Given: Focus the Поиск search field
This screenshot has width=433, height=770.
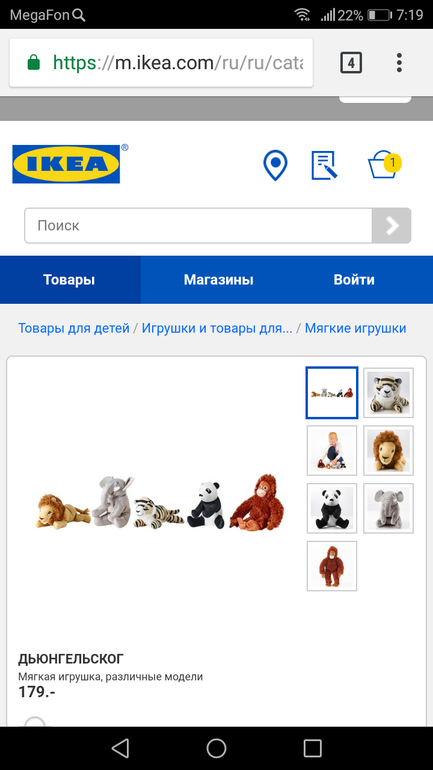Looking at the screenshot, I should click(198, 225).
